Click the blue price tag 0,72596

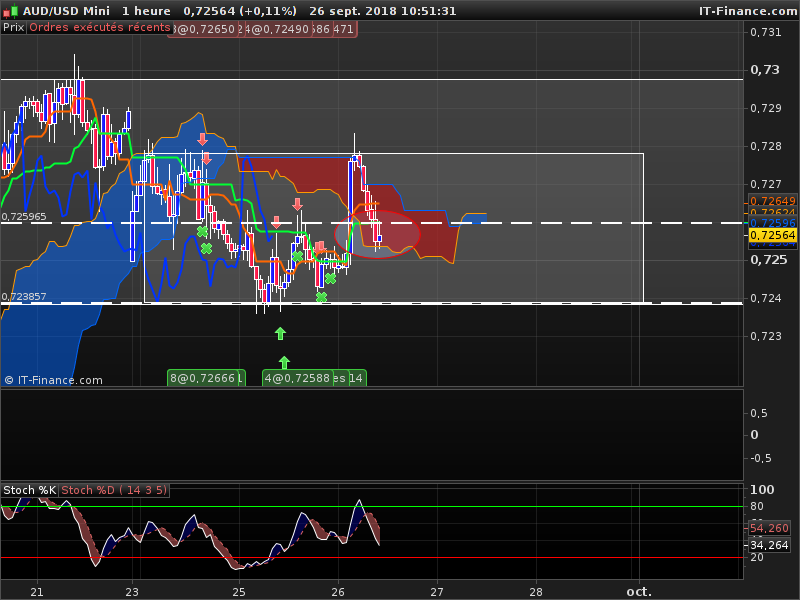772,223
